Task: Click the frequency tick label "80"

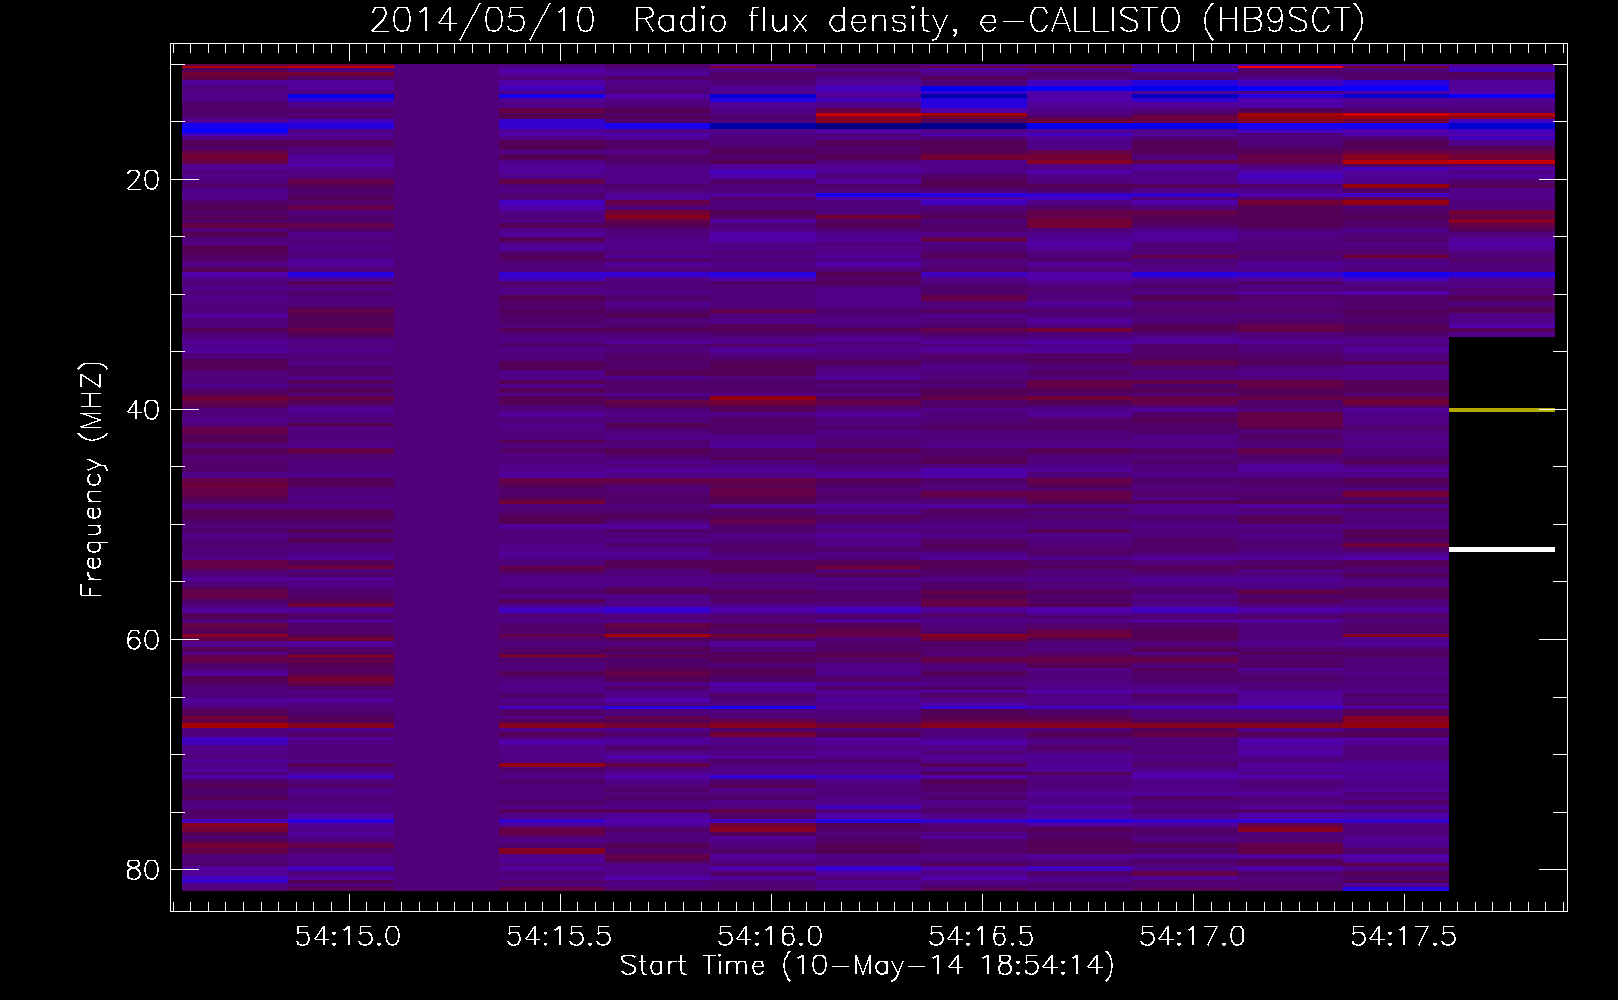Action: [x=144, y=869]
